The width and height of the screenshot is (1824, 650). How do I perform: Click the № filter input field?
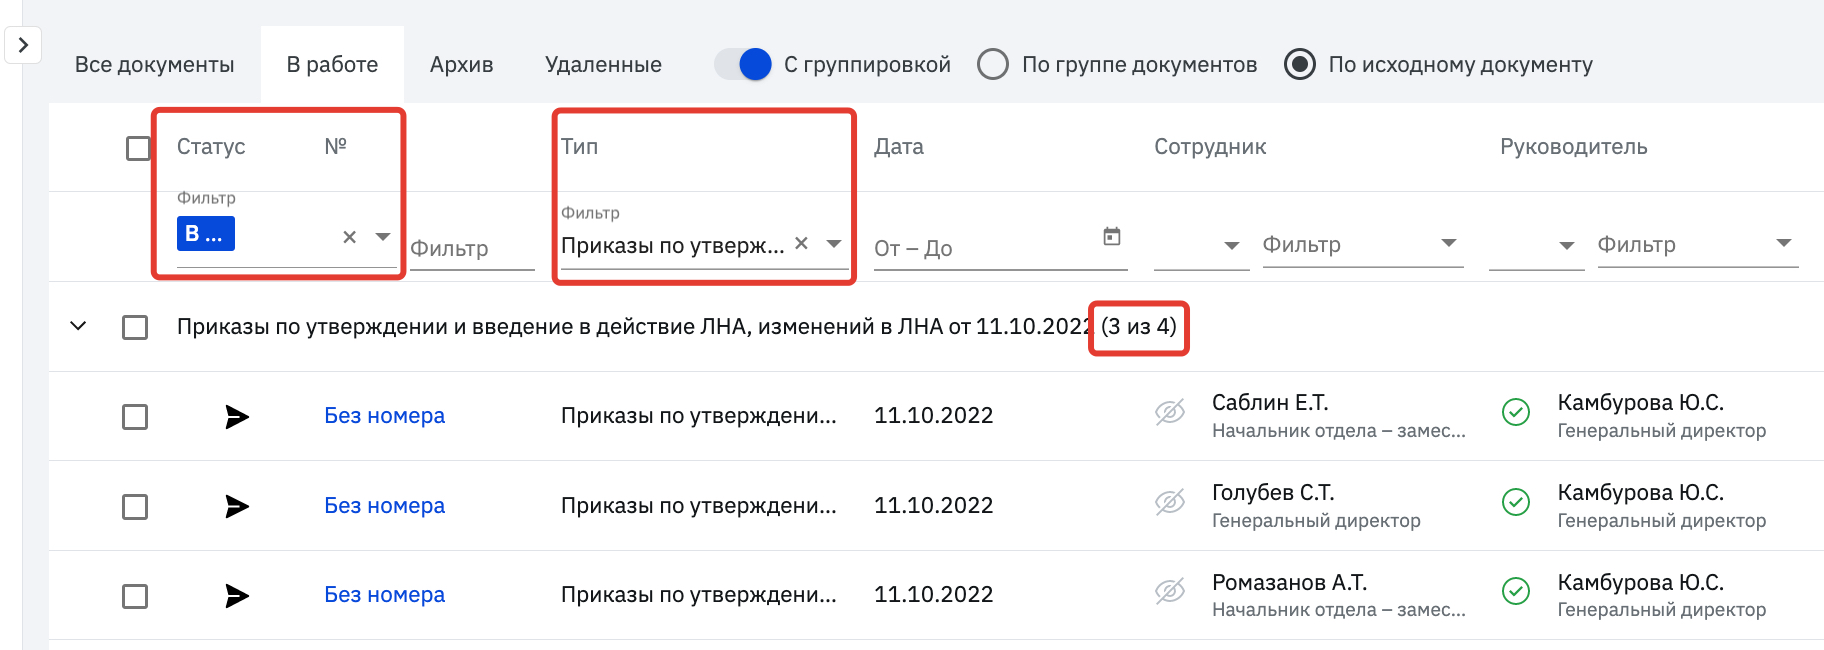(x=472, y=248)
